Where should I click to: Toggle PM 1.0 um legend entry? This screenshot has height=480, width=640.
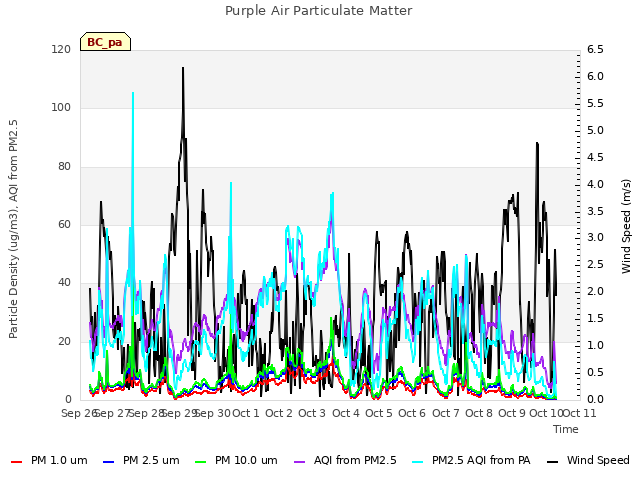click(x=49, y=460)
